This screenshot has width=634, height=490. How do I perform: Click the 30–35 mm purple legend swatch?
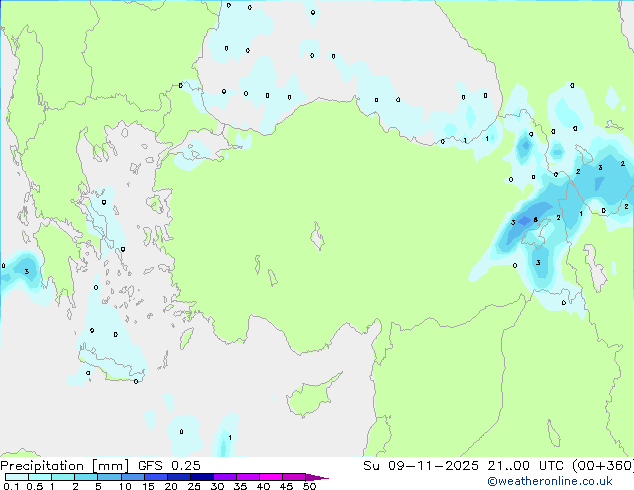[224, 477]
